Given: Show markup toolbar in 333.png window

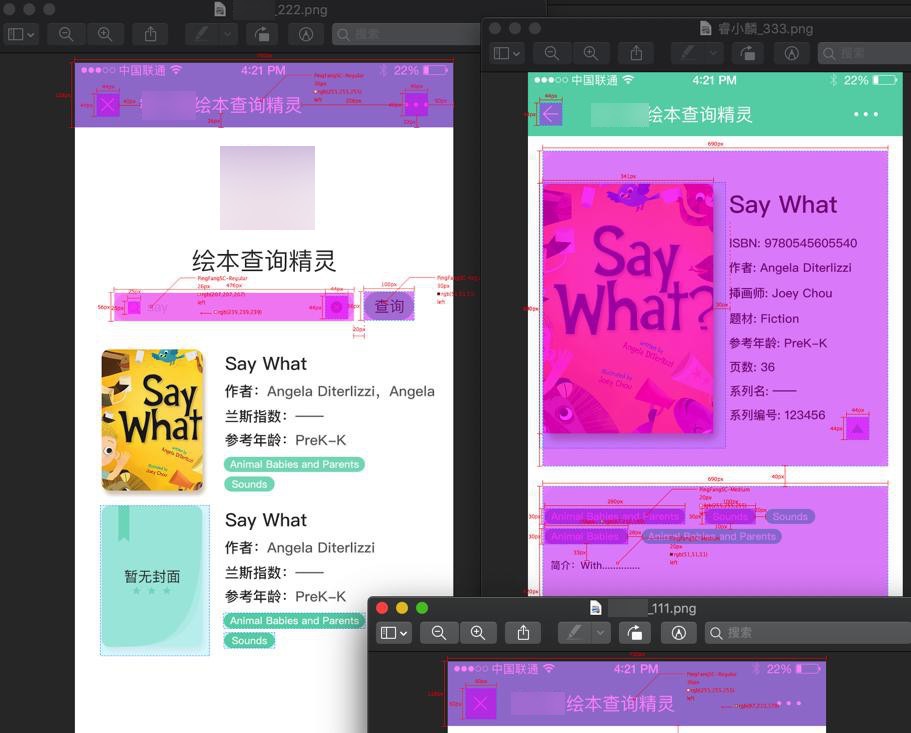Looking at the screenshot, I should (792, 53).
